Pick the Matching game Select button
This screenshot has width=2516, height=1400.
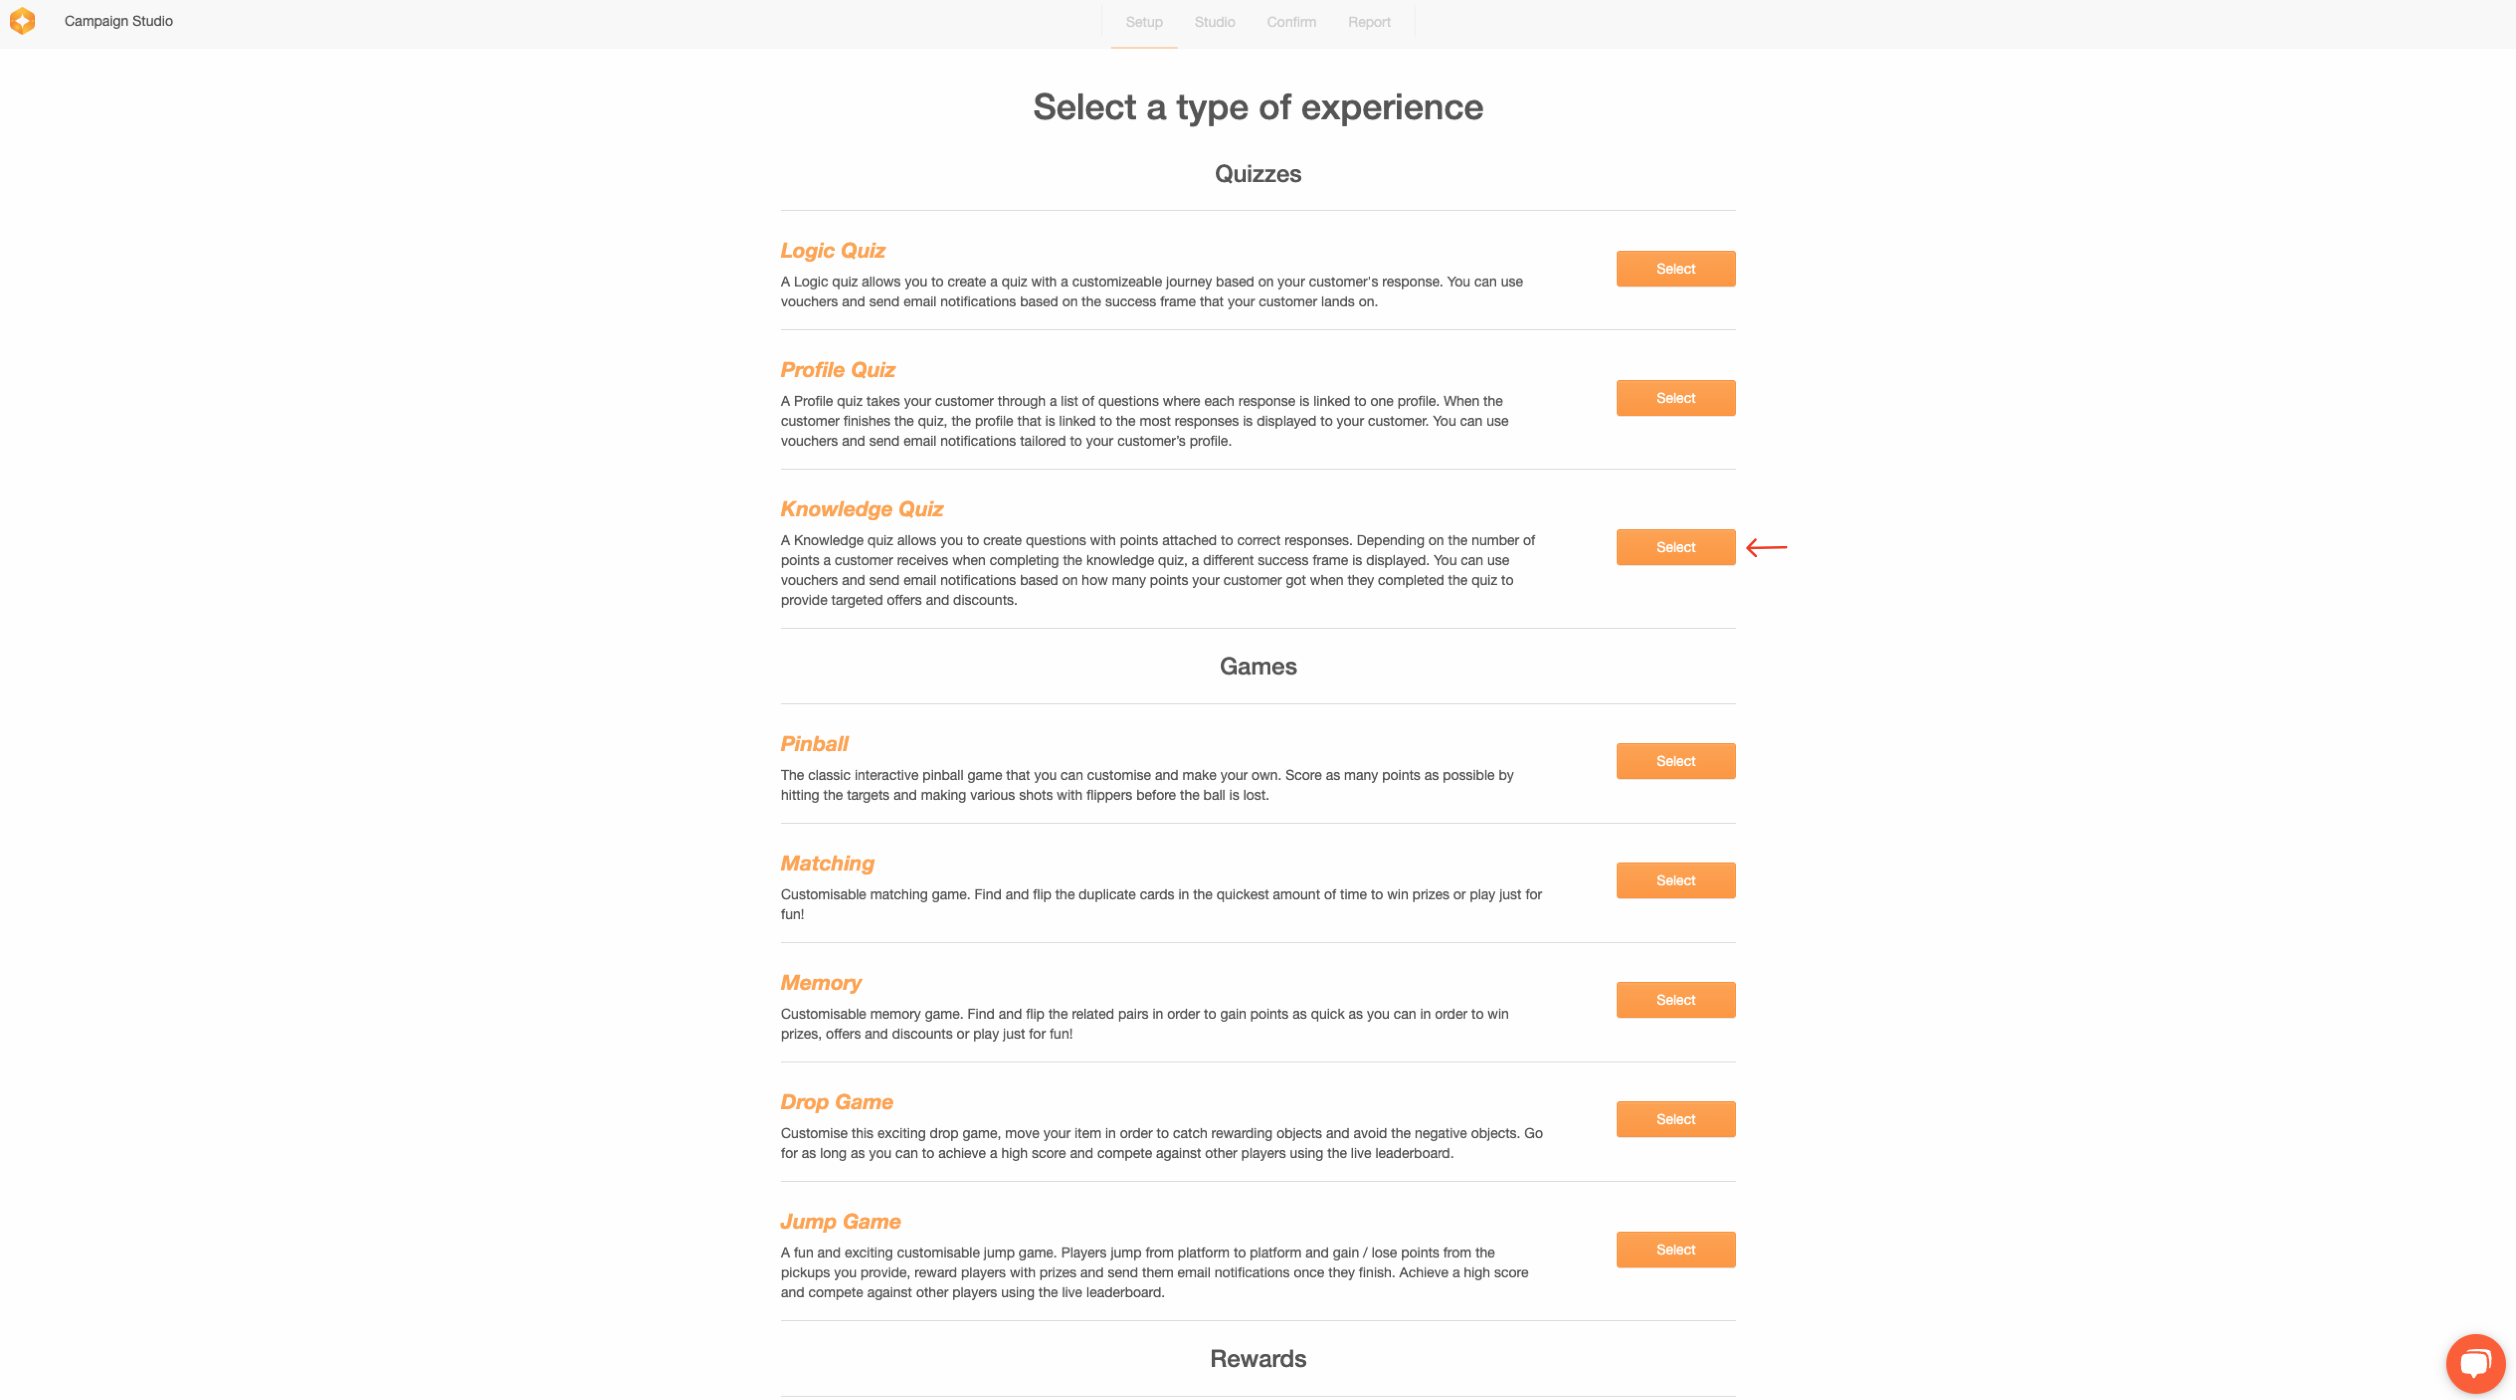[x=1675, y=880]
